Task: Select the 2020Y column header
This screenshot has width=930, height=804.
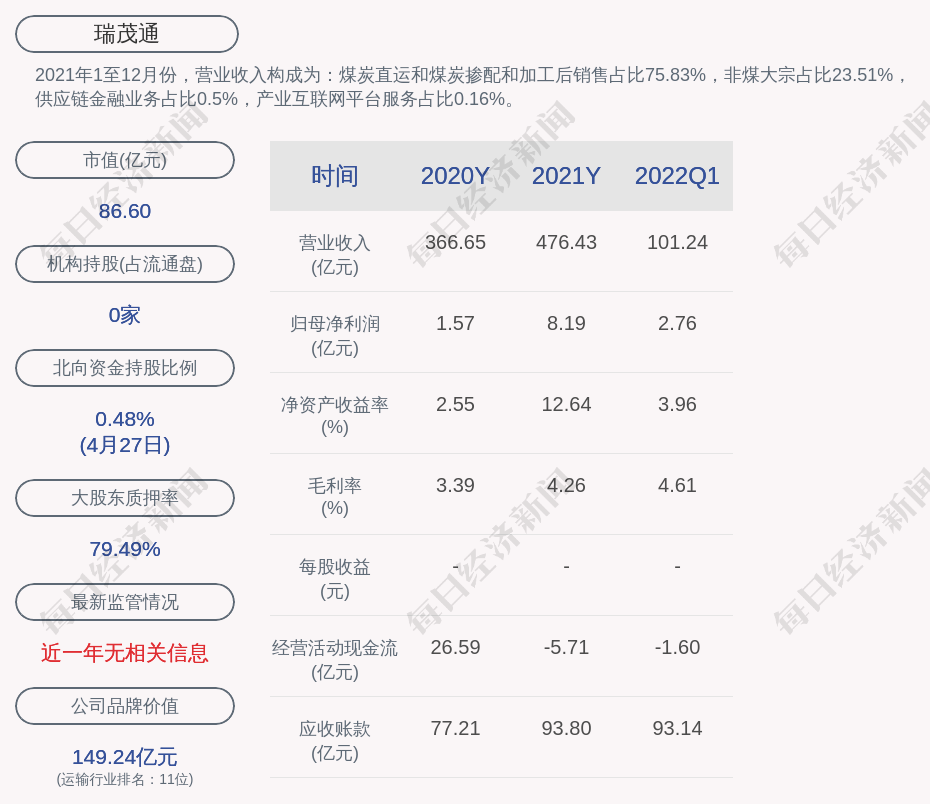Action: pos(455,176)
